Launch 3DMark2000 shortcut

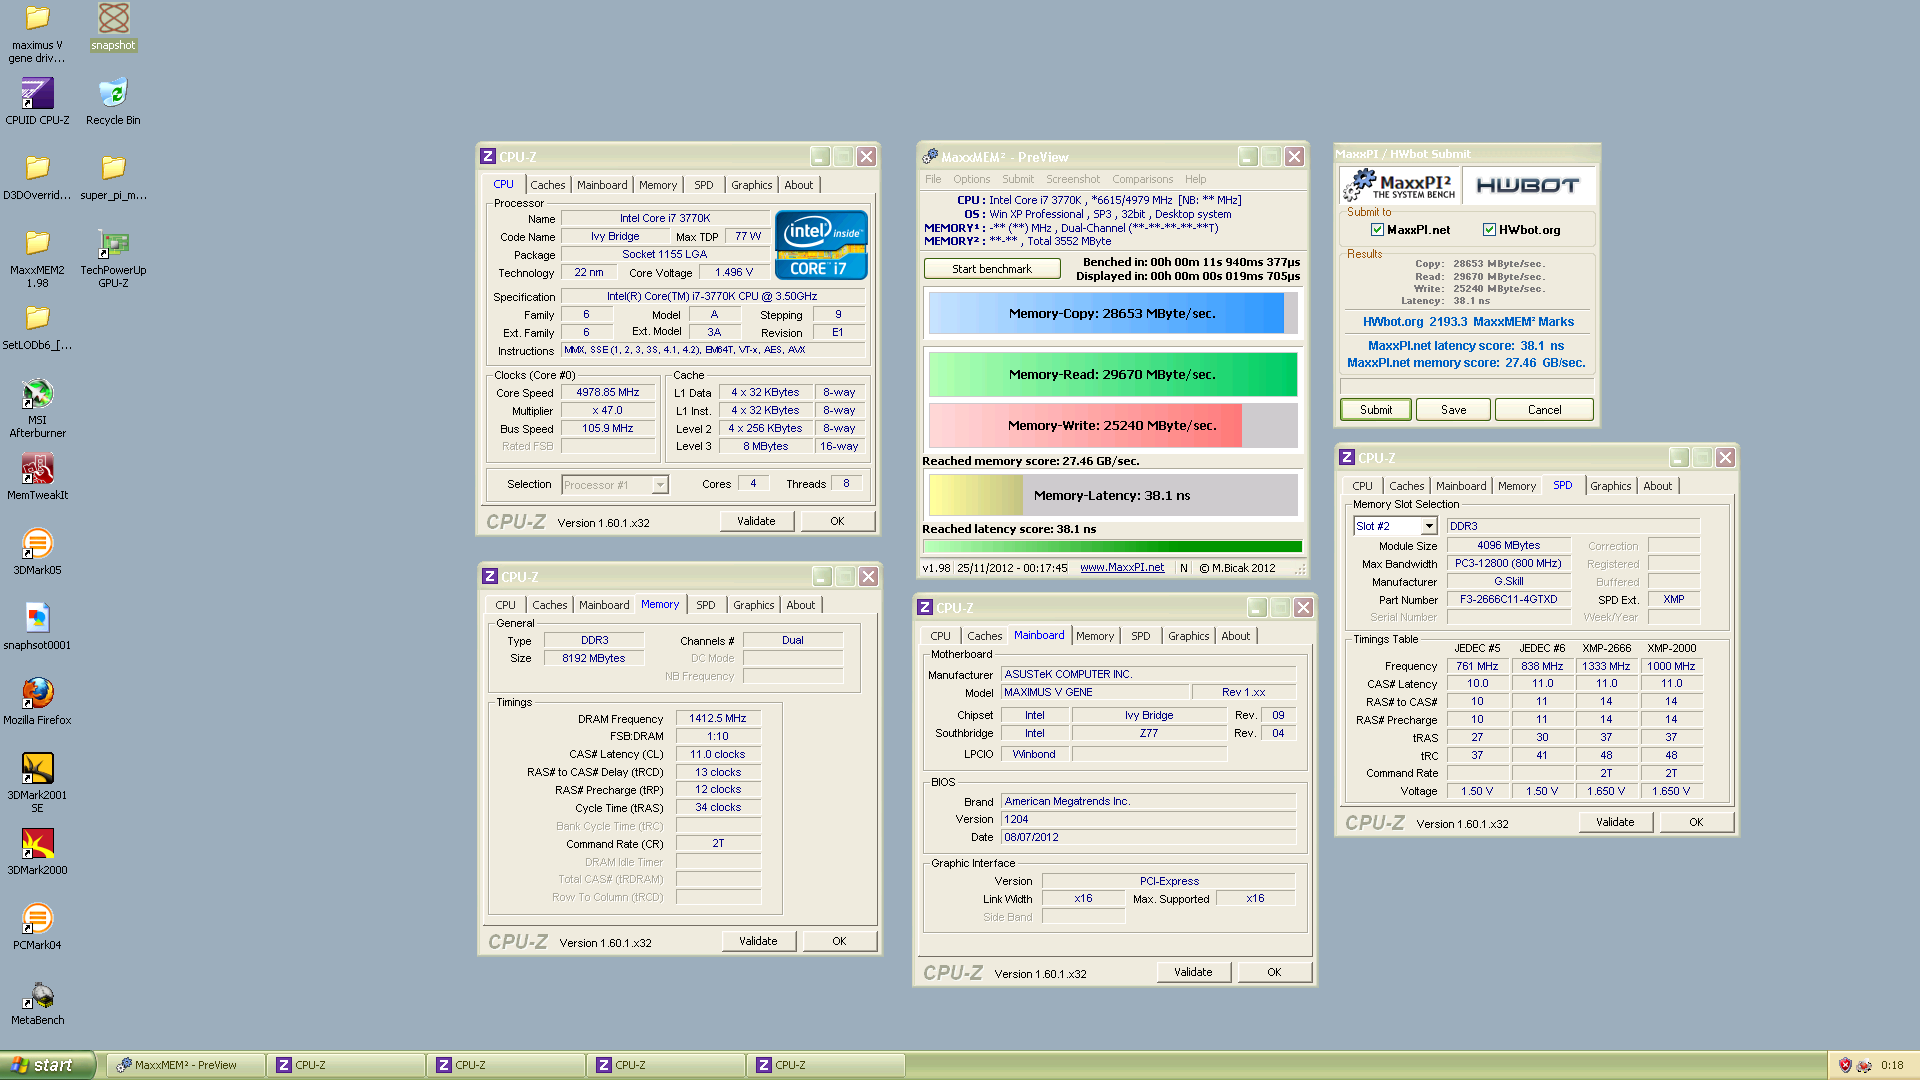(x=37, y=851)
